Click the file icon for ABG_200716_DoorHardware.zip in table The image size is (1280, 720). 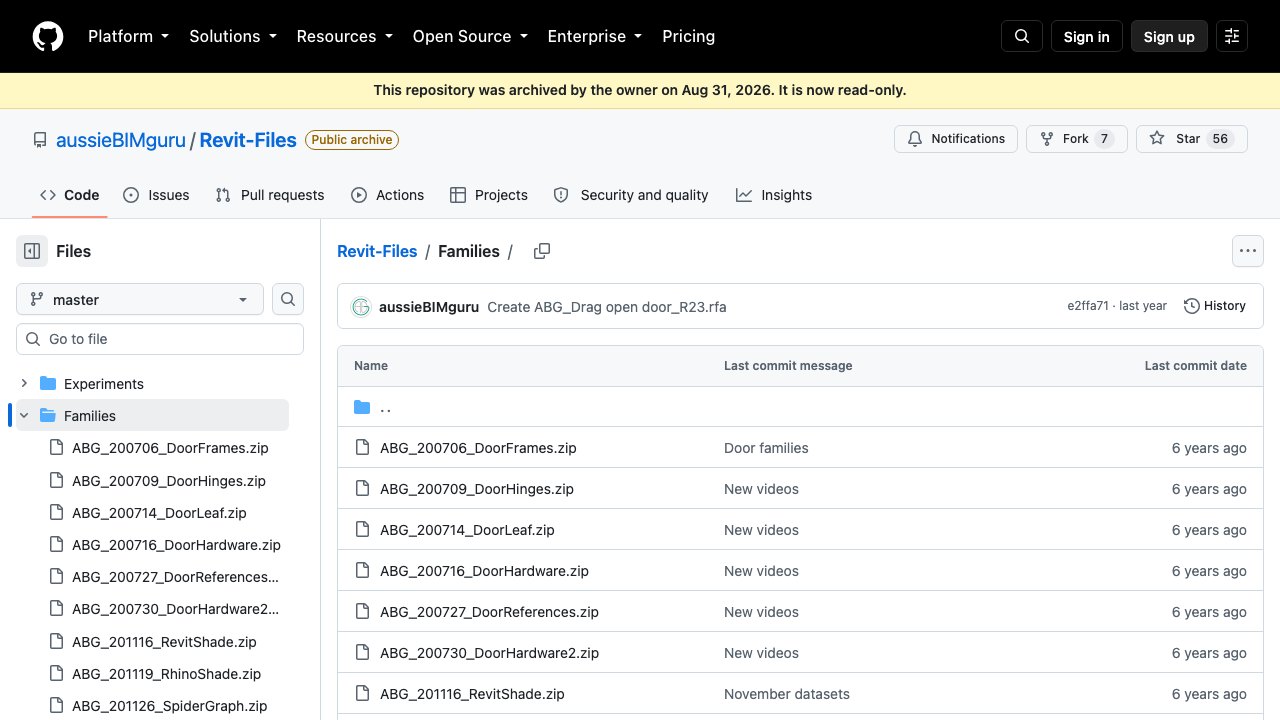tap(363, 570)
